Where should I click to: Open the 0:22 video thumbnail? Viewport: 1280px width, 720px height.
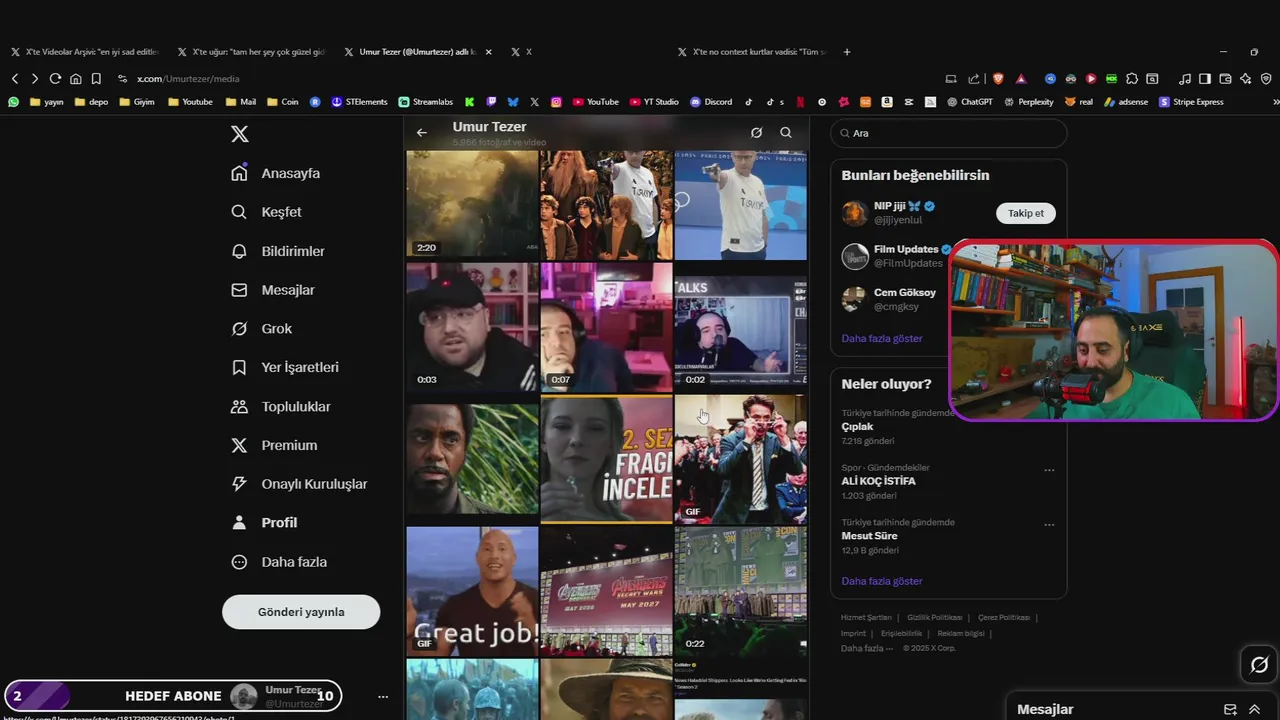pos(740,591)
